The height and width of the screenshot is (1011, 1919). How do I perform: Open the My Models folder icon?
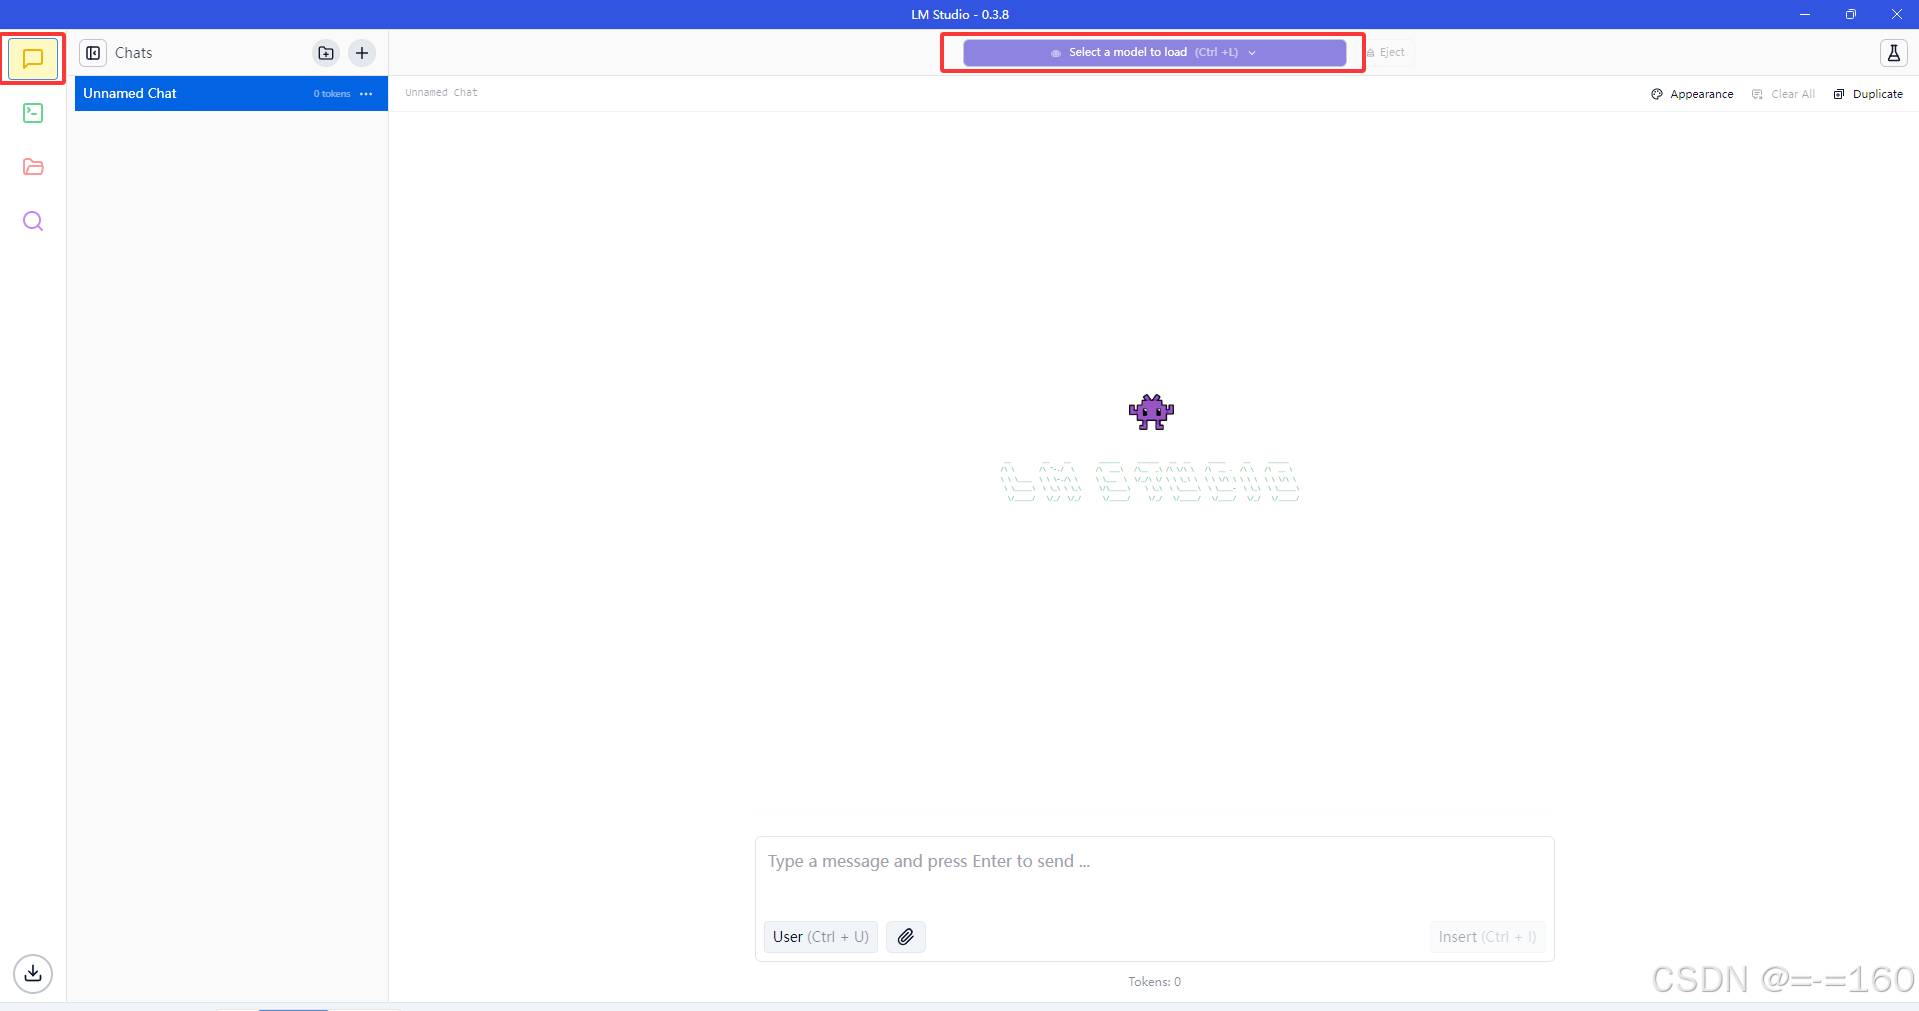tap(33, 167)
